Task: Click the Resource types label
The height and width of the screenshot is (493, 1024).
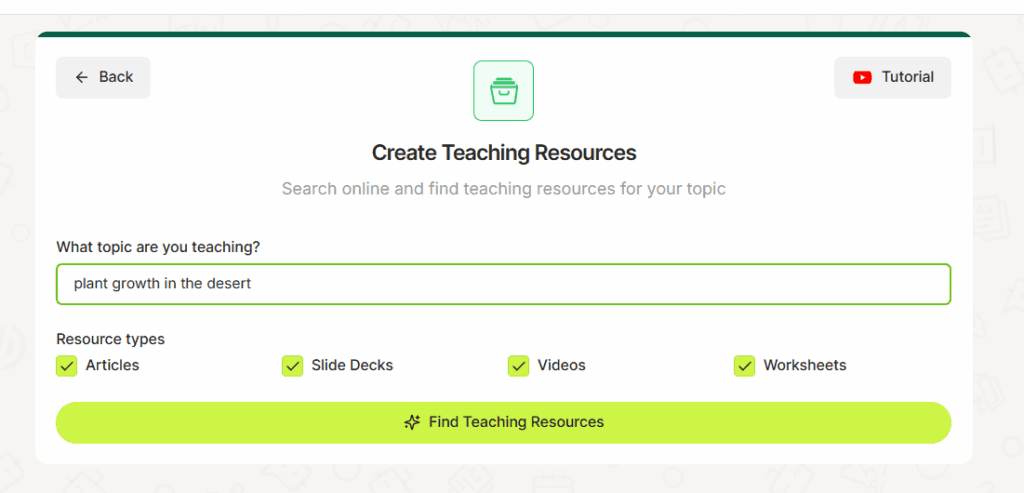Action: tap(110, 339)
